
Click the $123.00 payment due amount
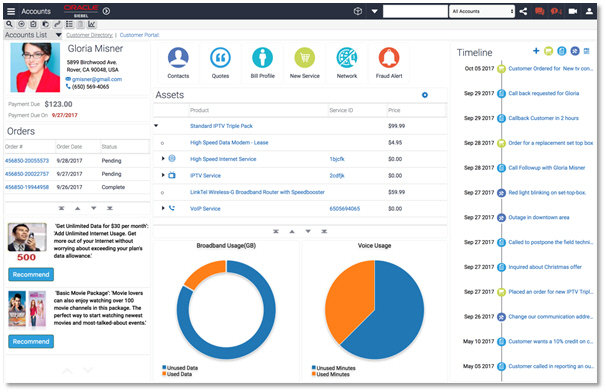pyautogui.click(x=58, y=104)
